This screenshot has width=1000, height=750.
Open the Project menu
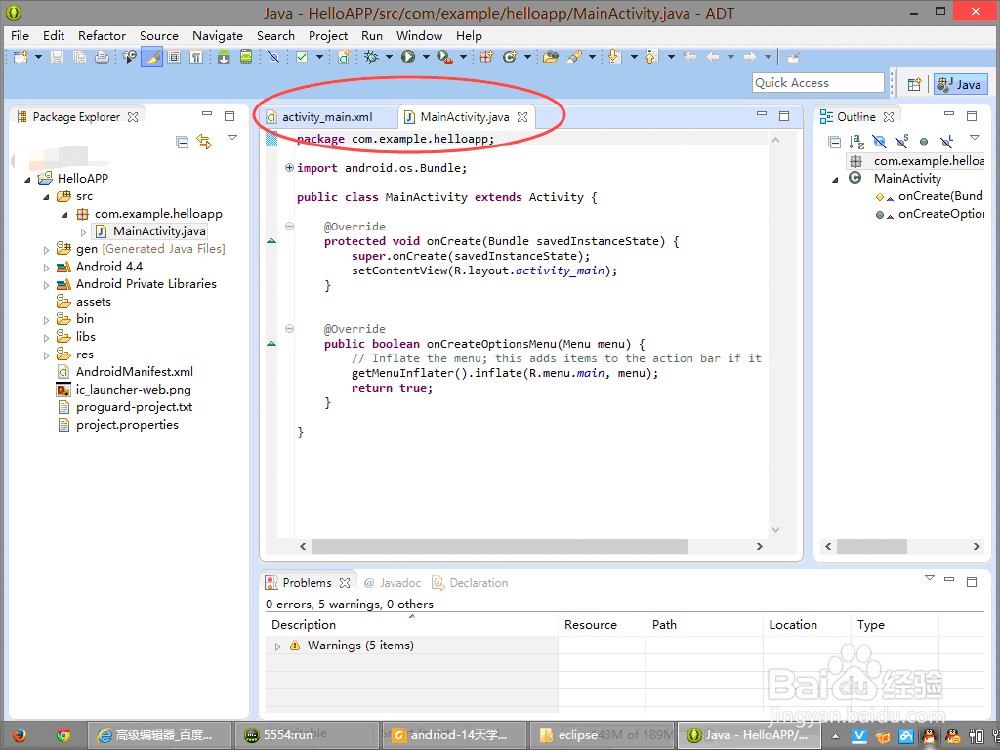click(x=328, y=36)
